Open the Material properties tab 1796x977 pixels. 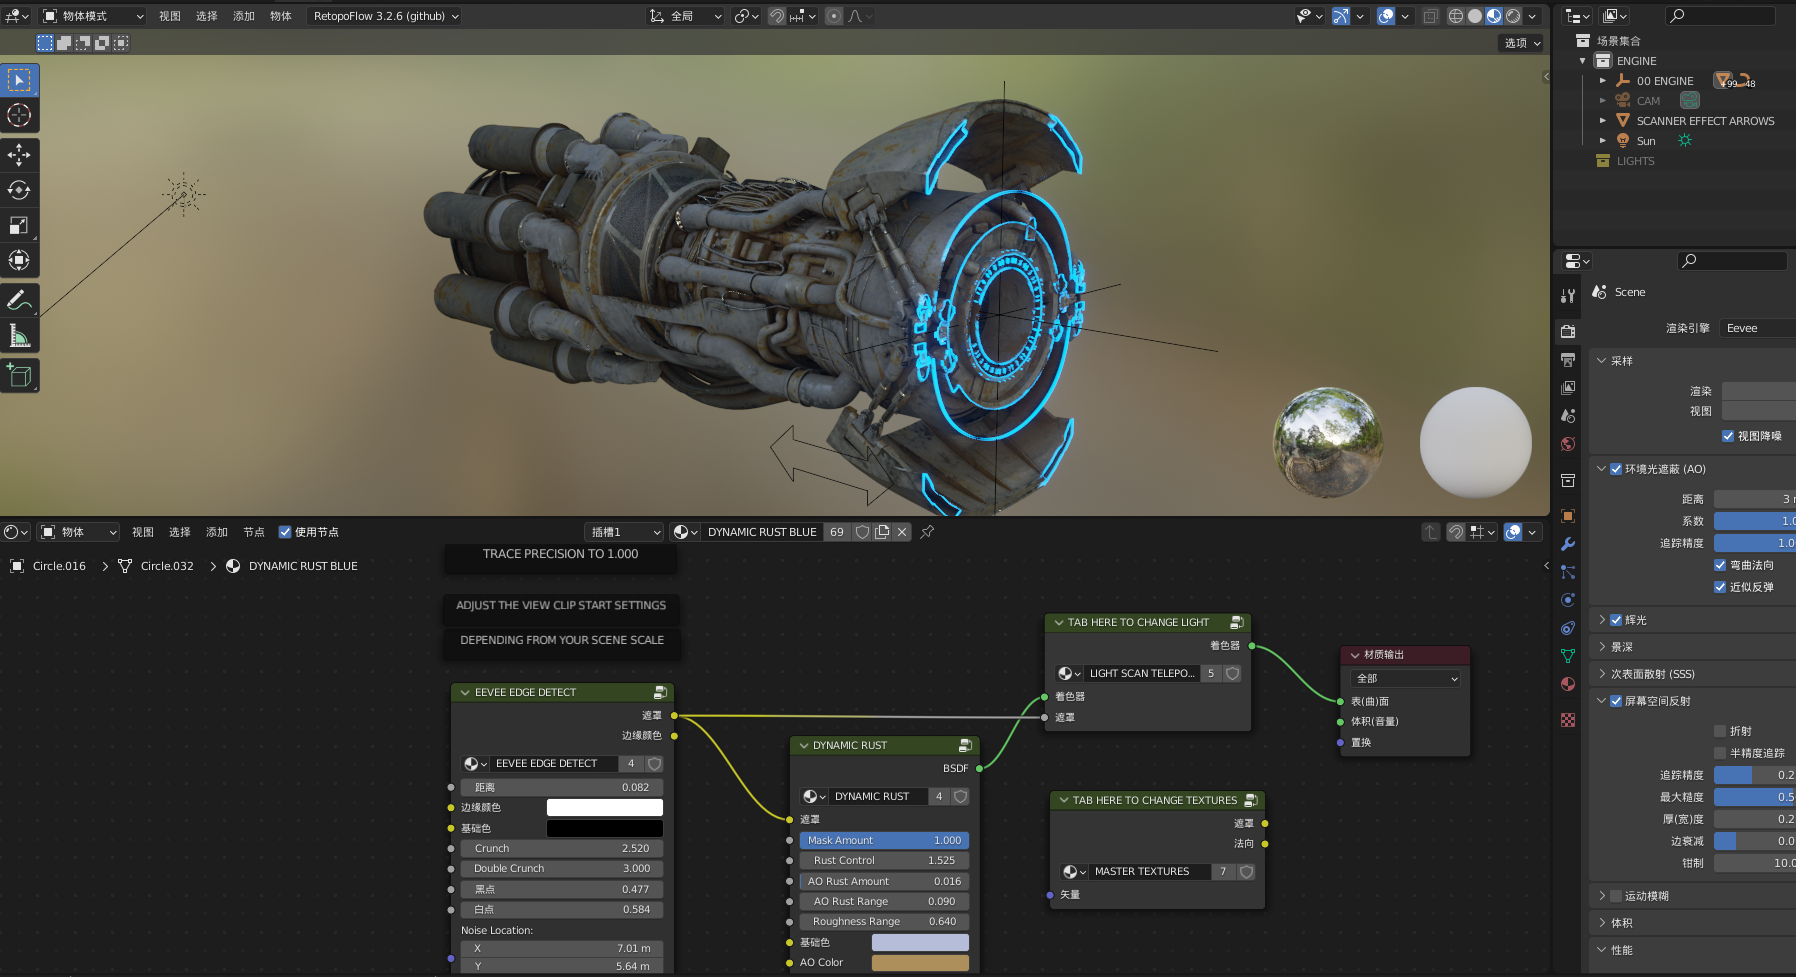click(1568, 684)
